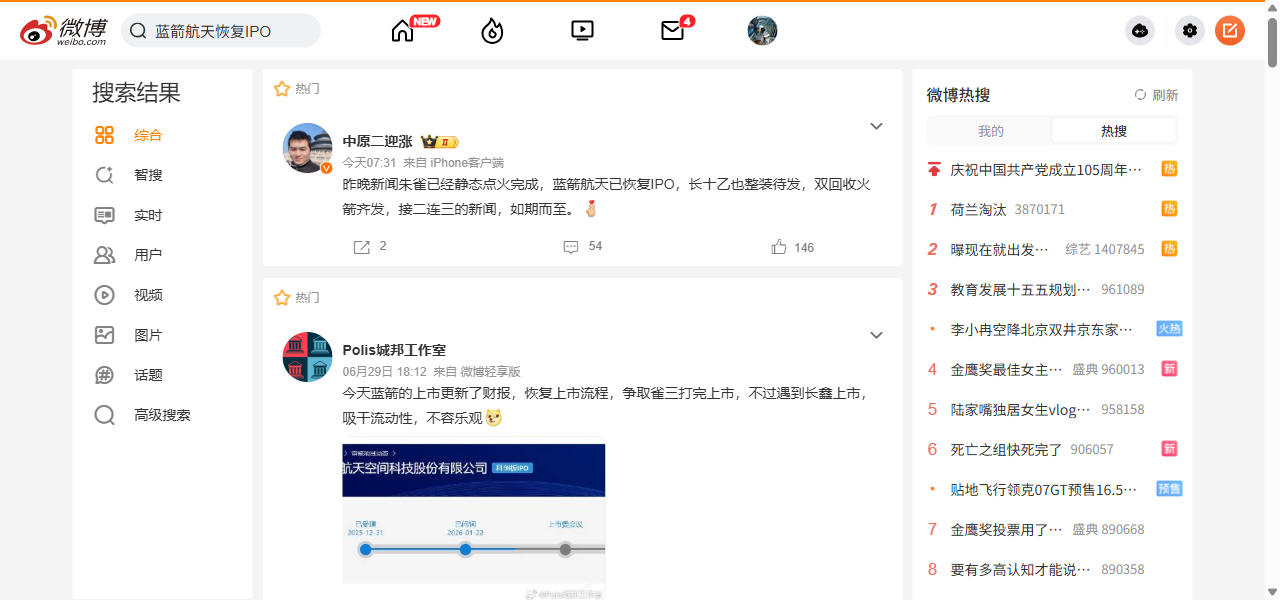Open username Polis城邦工作室
This screenshot has height=600, width=1280.
[394, 350]
